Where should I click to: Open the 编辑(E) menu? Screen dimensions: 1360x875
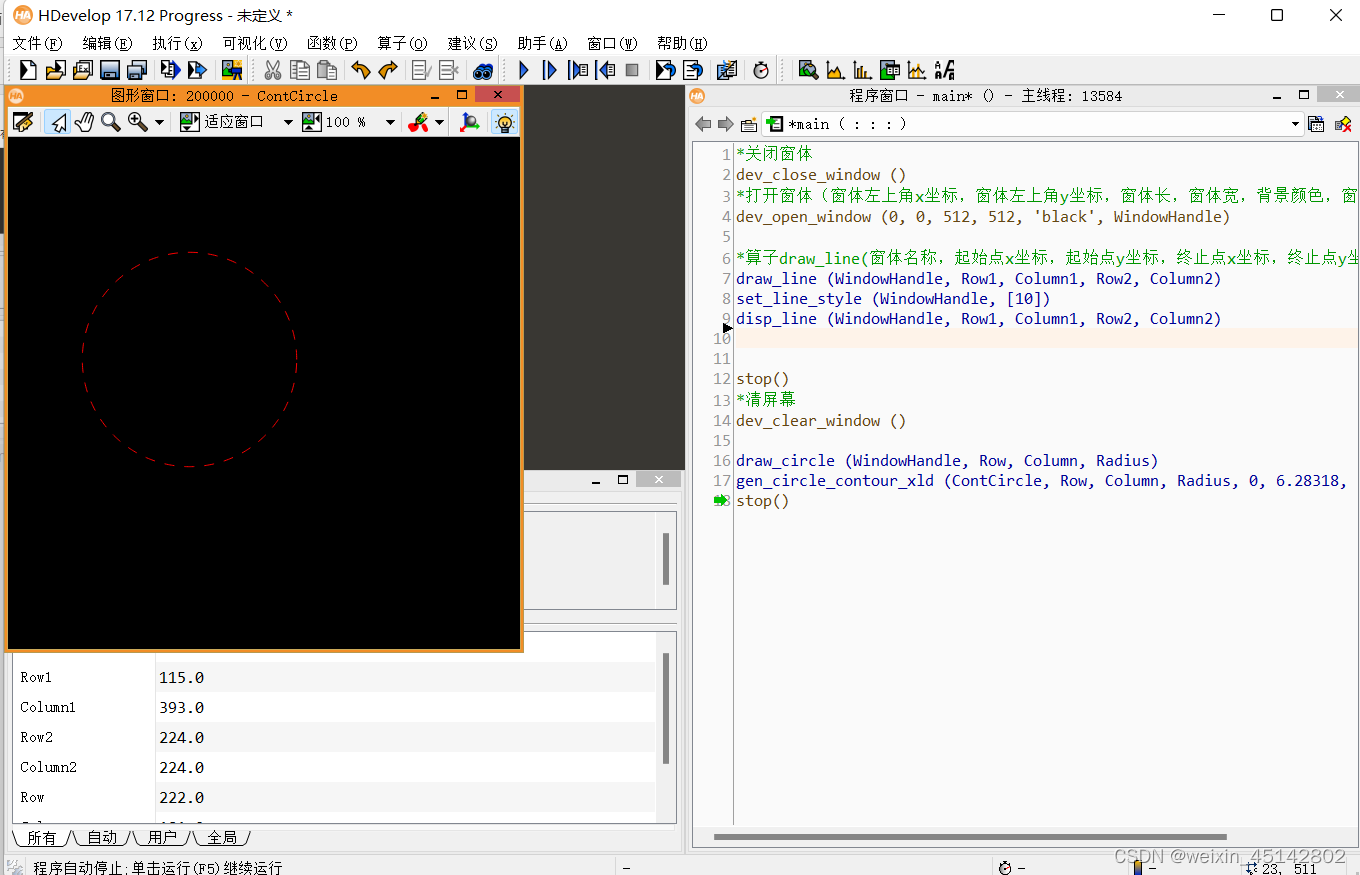(107, 43)
